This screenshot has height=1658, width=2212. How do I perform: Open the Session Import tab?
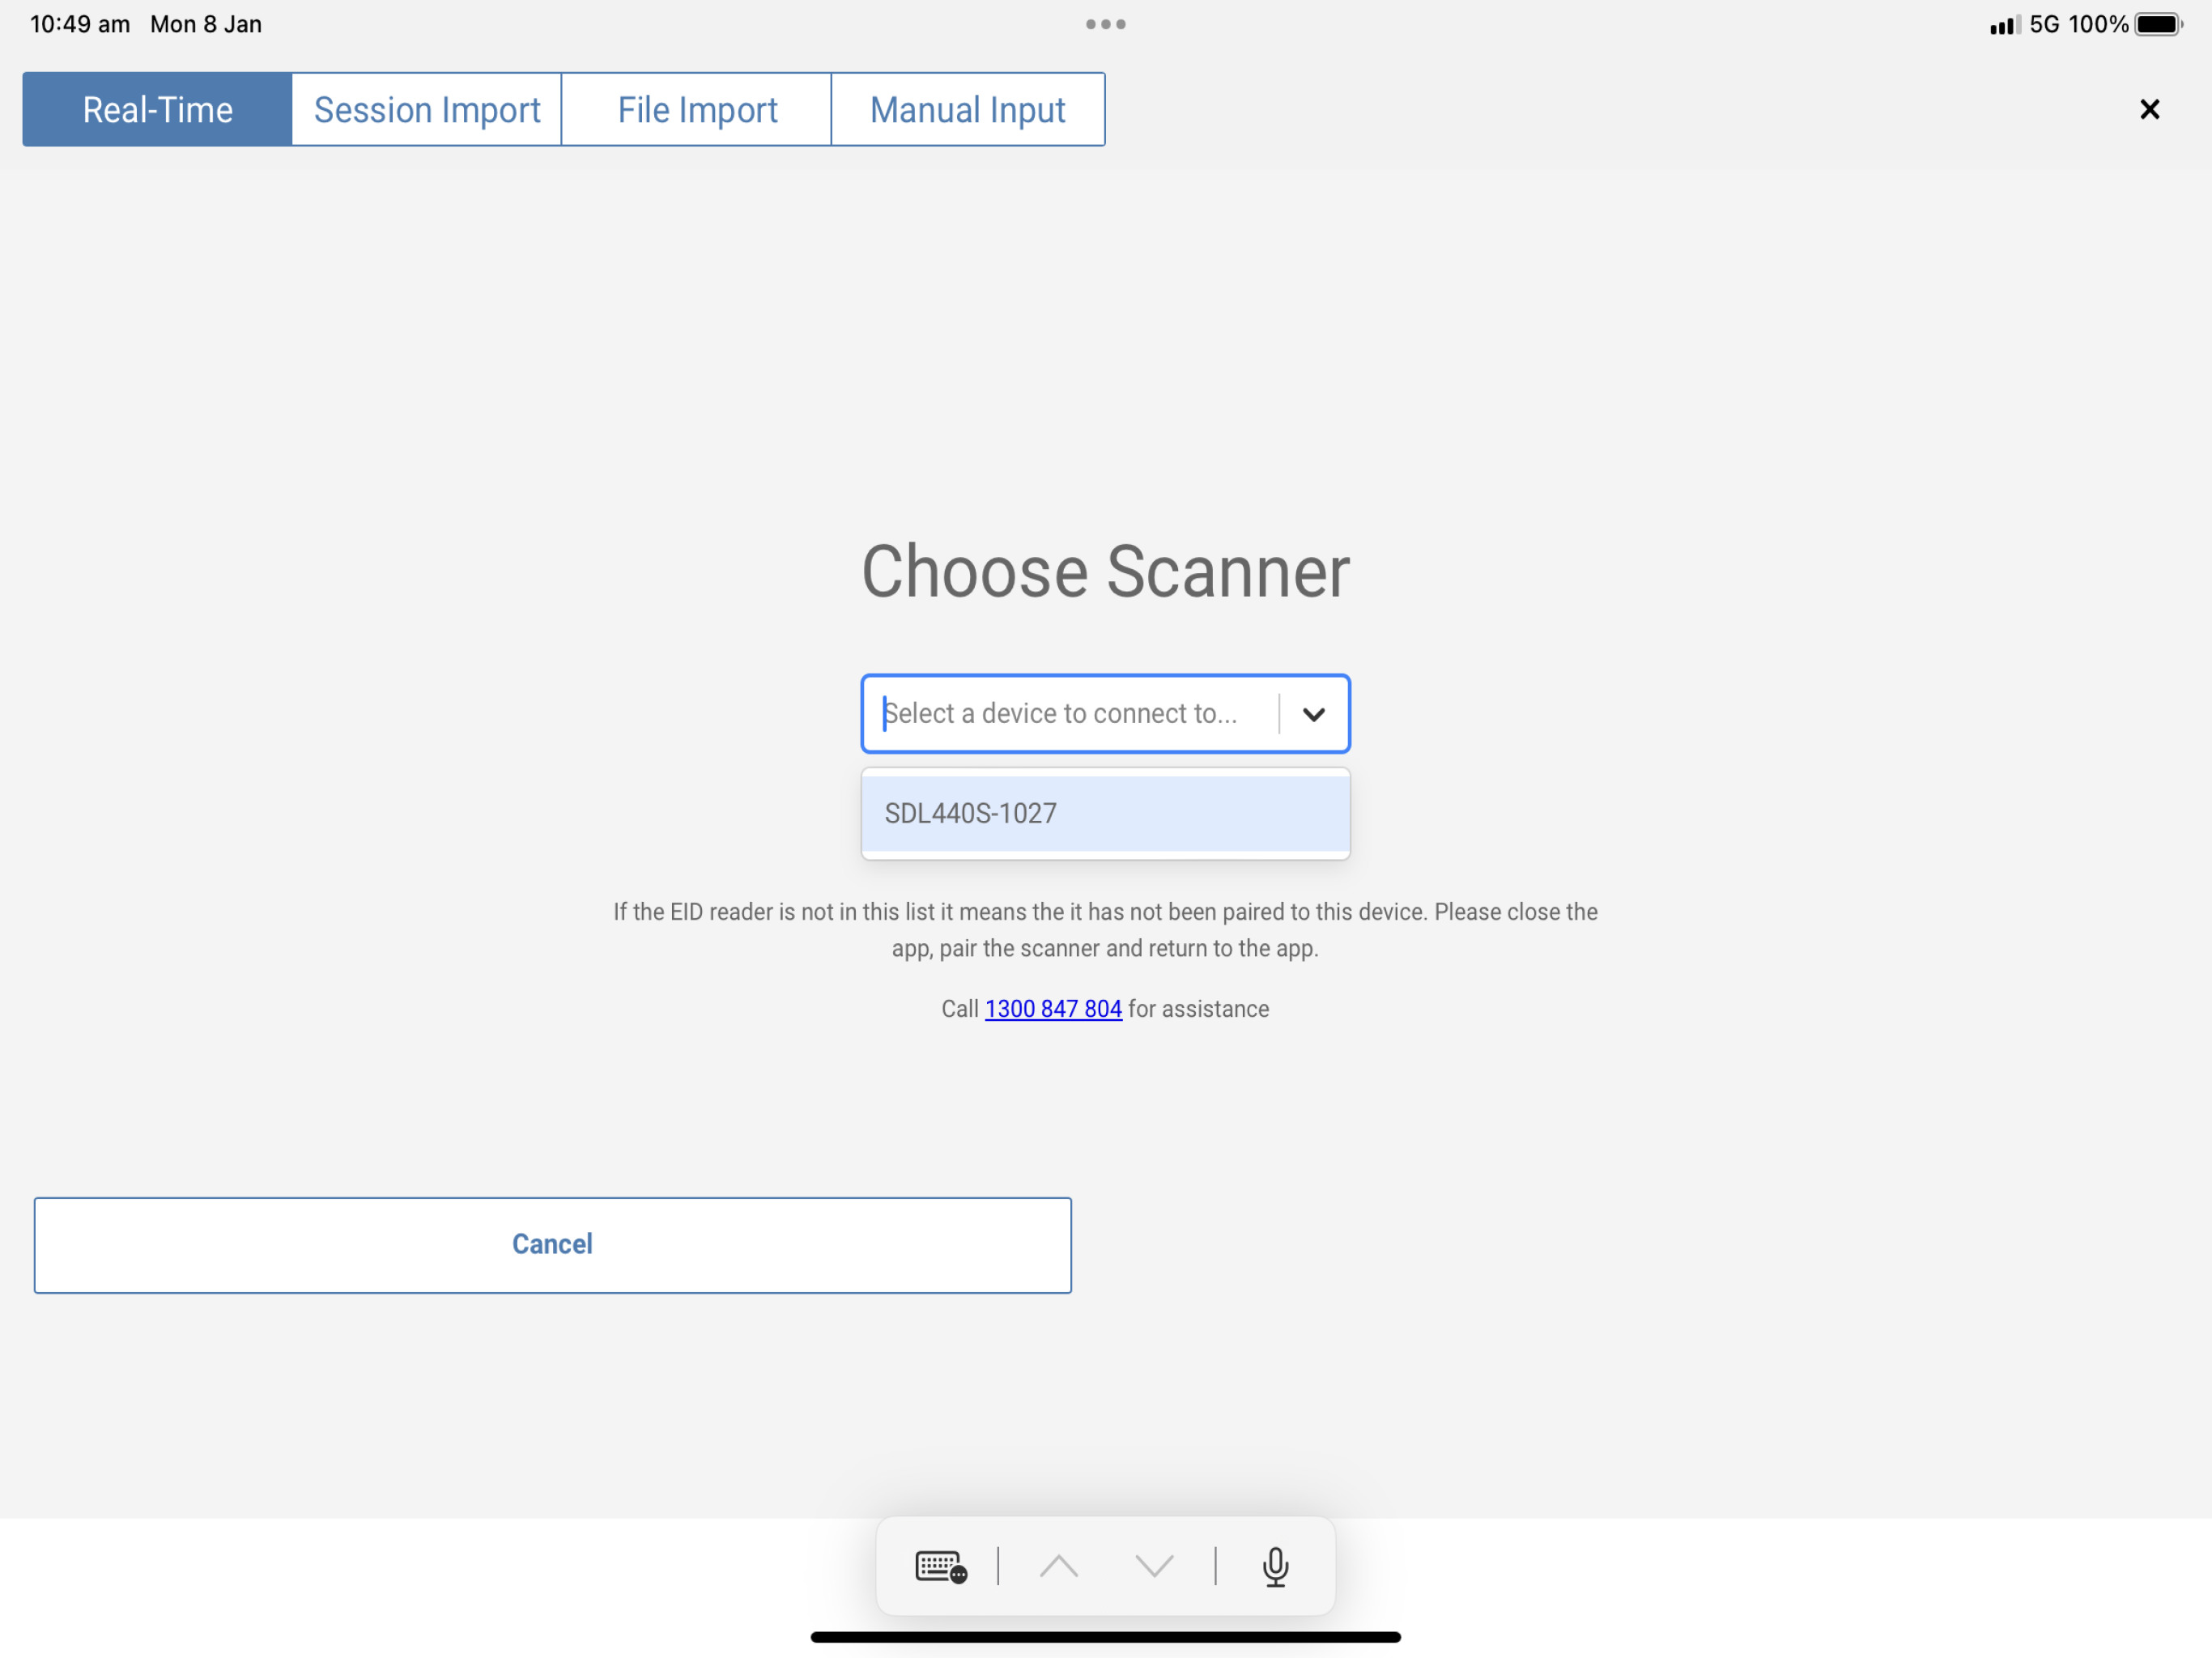[x=427, y=109]
